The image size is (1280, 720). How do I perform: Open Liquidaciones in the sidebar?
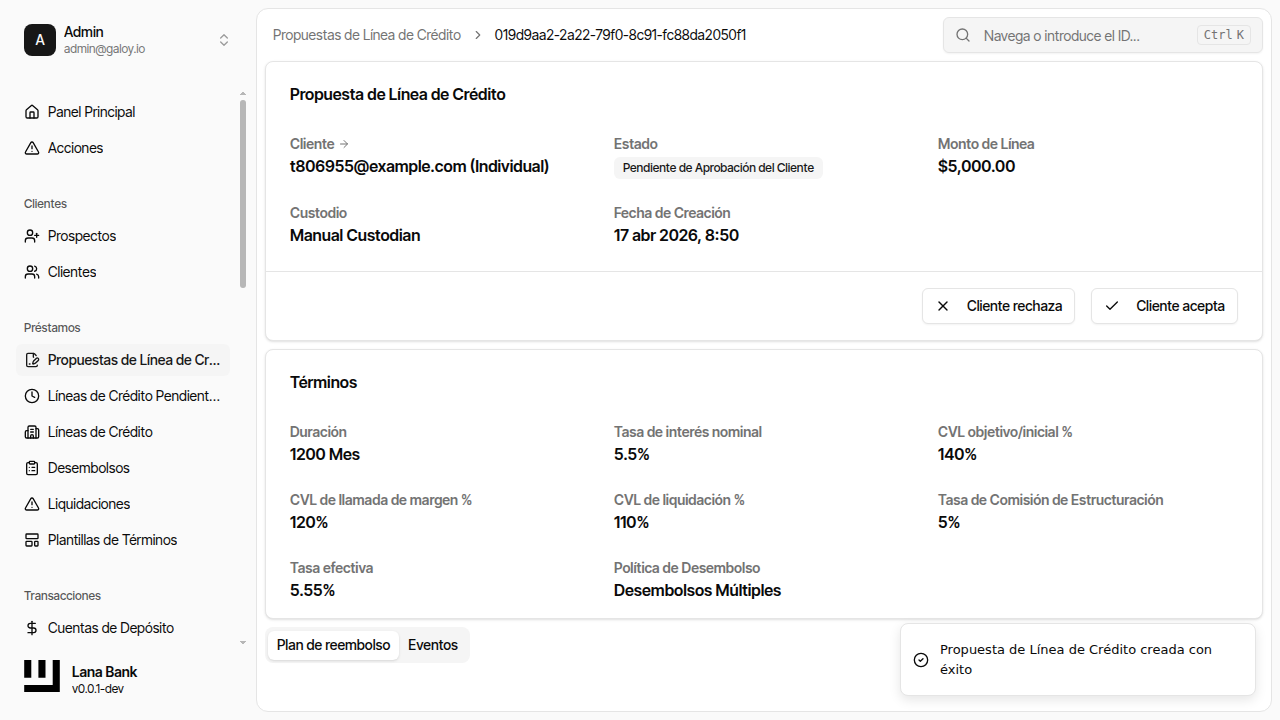click(x=89, y=504)
